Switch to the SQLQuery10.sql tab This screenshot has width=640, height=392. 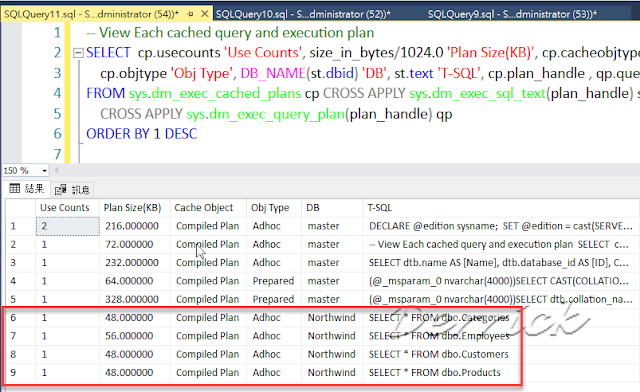pyautogui.click(x=303, y=14)
